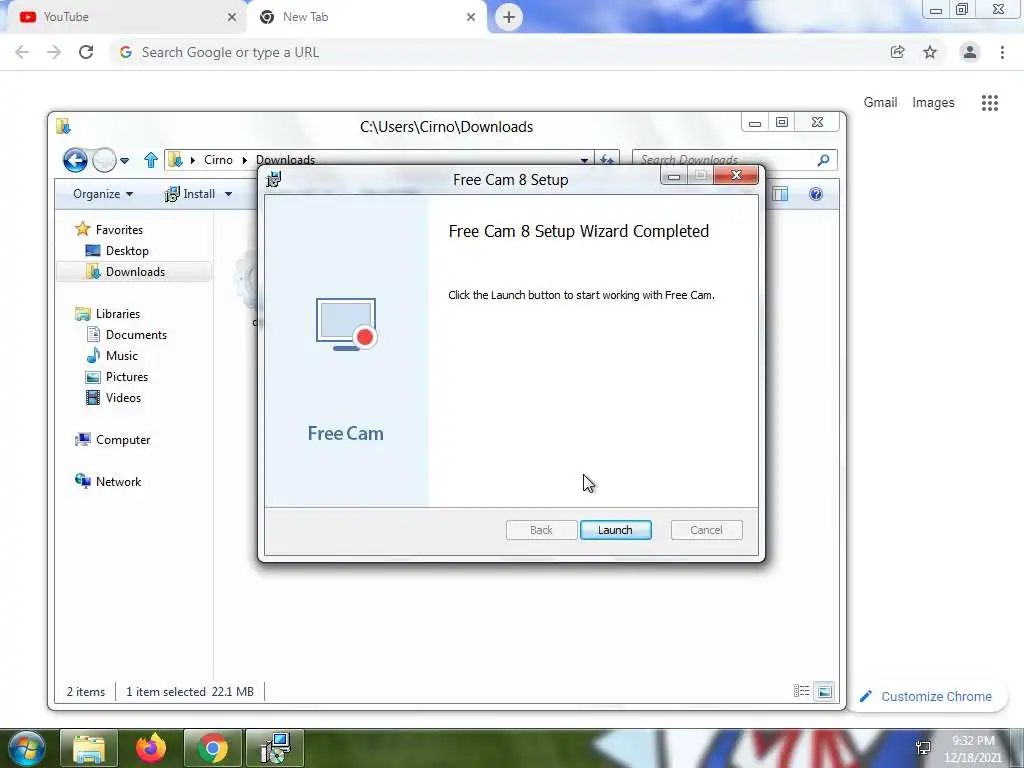Open the Explorer address bar history dropdown
Image resolution: width=1024 pixels, height=768 pixels.
point(584,160)
